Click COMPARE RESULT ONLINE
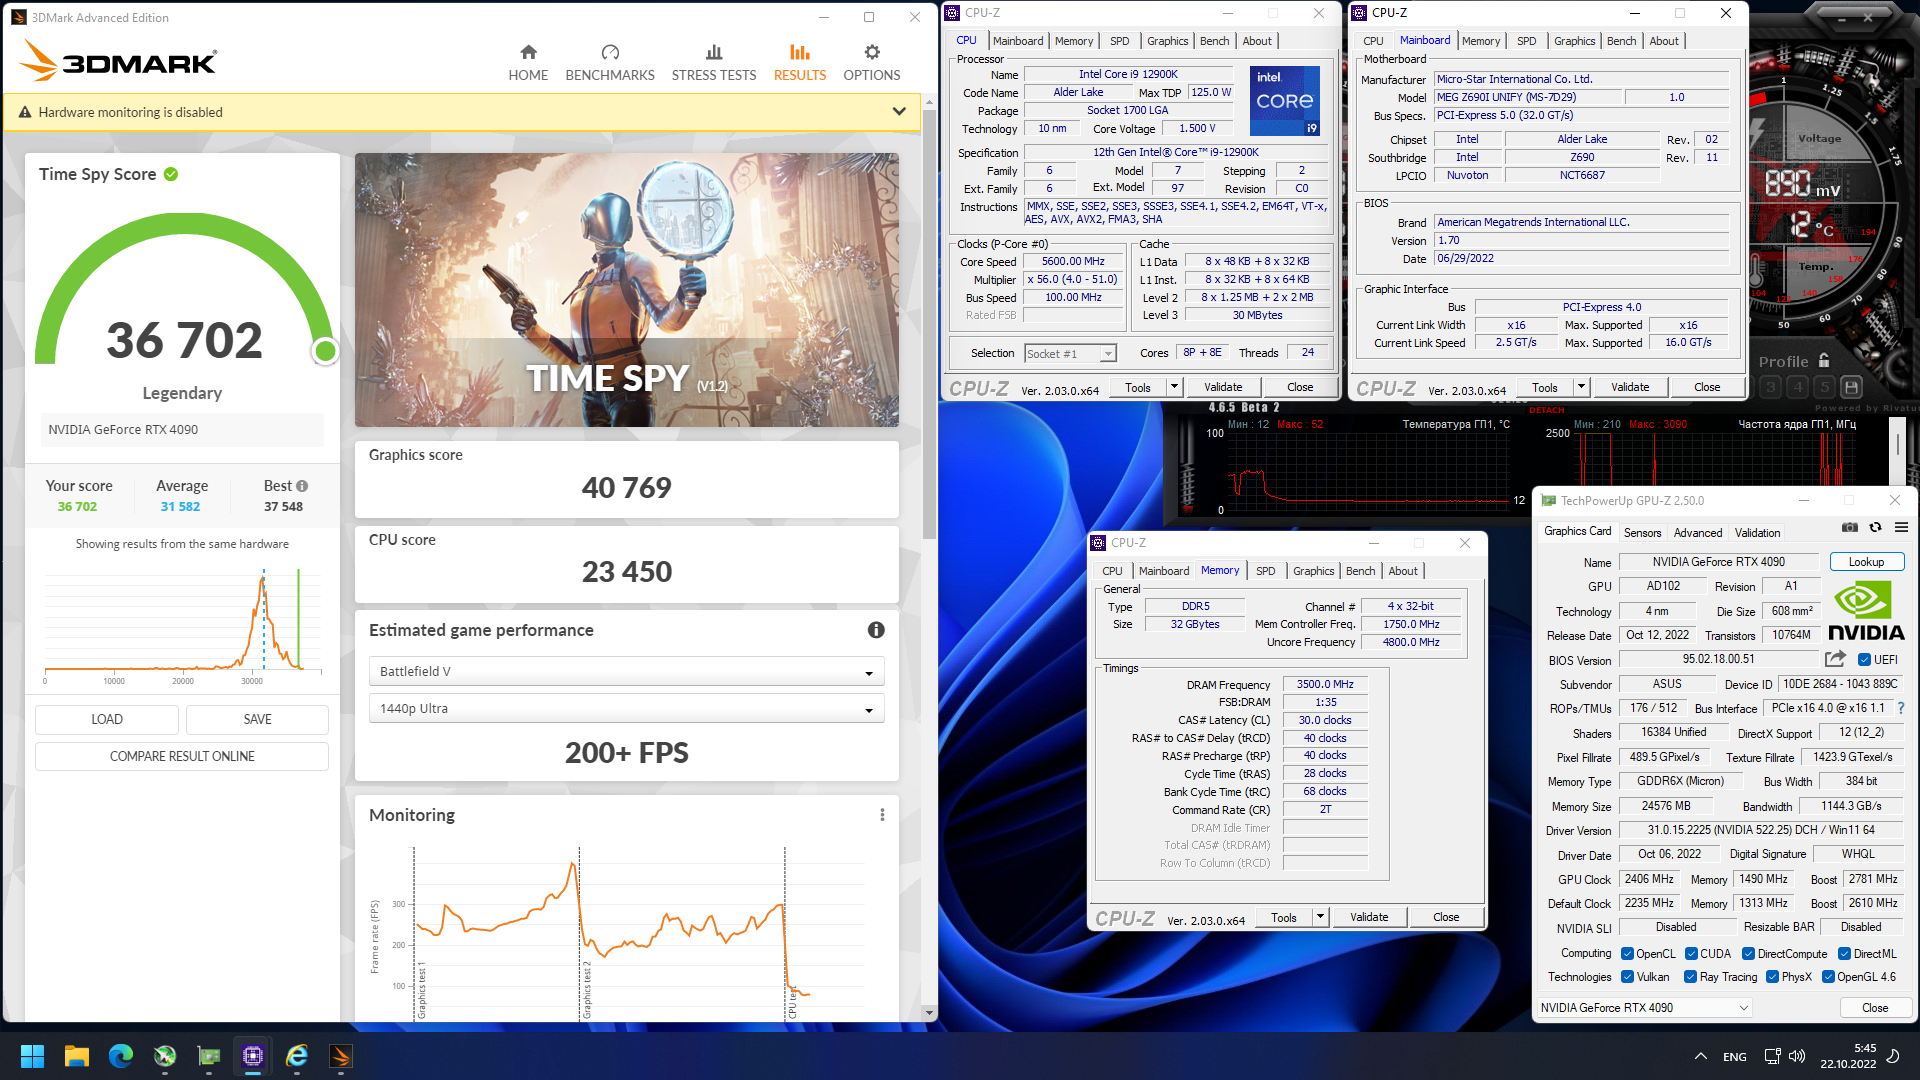Screen dimensions: 1920x1080 [x=182, y=756]
